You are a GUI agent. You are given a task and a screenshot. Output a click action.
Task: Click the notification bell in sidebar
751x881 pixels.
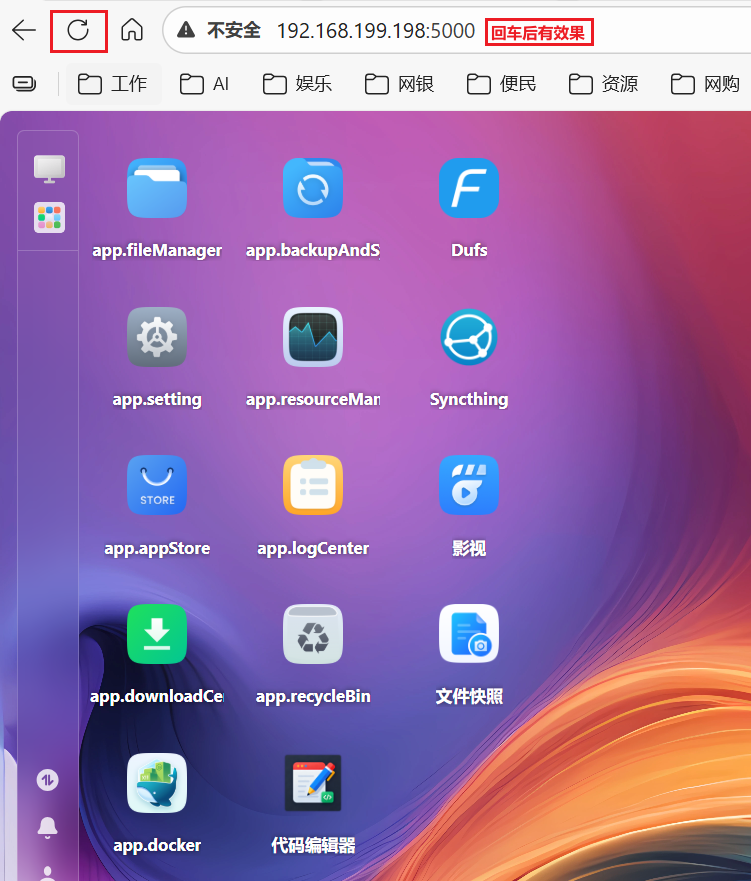point(48,827)
